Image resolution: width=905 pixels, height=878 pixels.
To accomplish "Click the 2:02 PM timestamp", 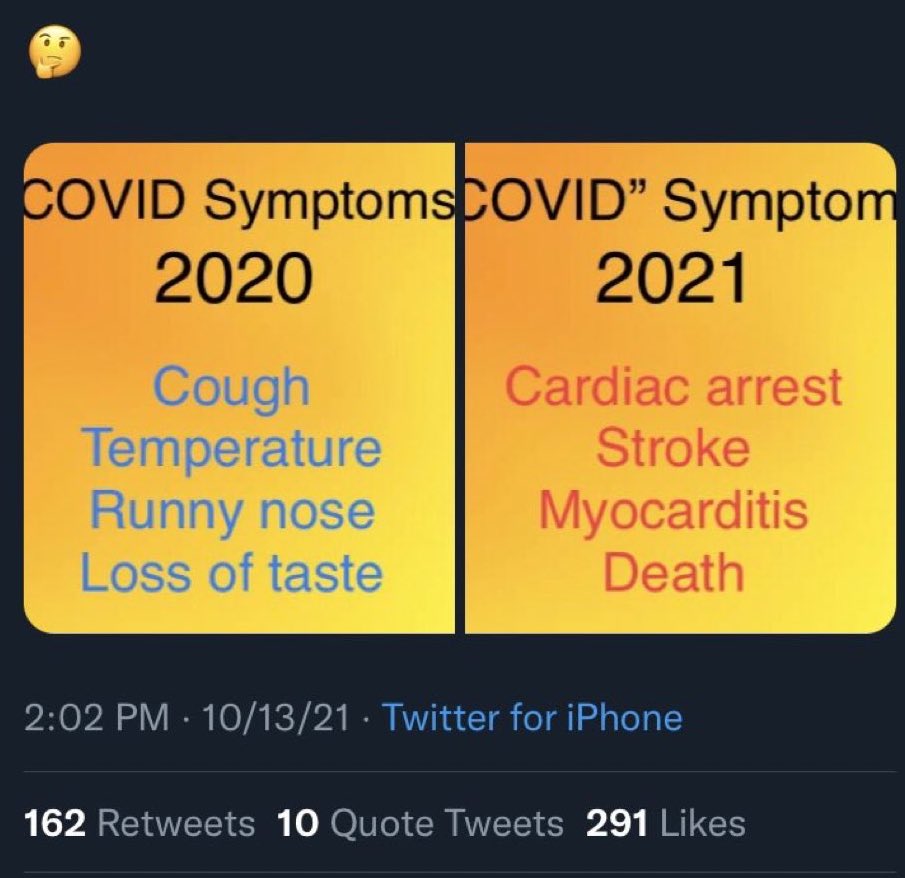I will pos(96,717).
